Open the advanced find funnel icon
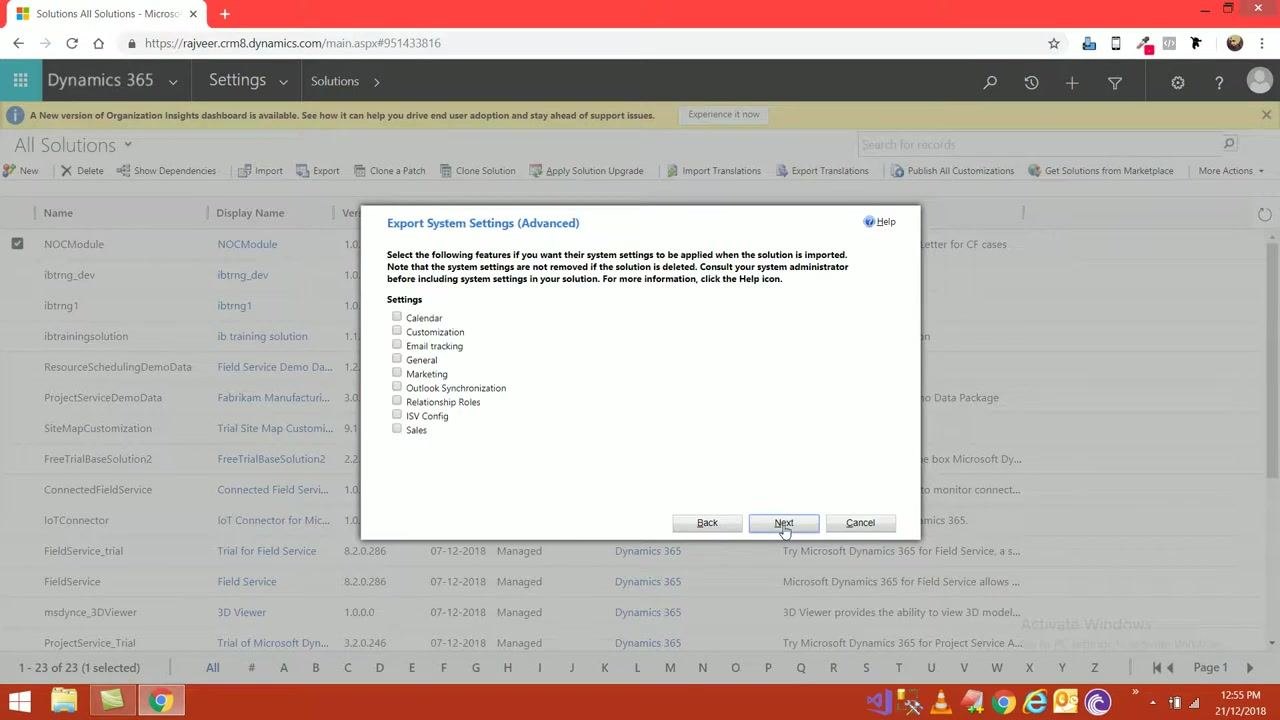The height and width of the screenshot is (720, 1280). click(1115, 83)
